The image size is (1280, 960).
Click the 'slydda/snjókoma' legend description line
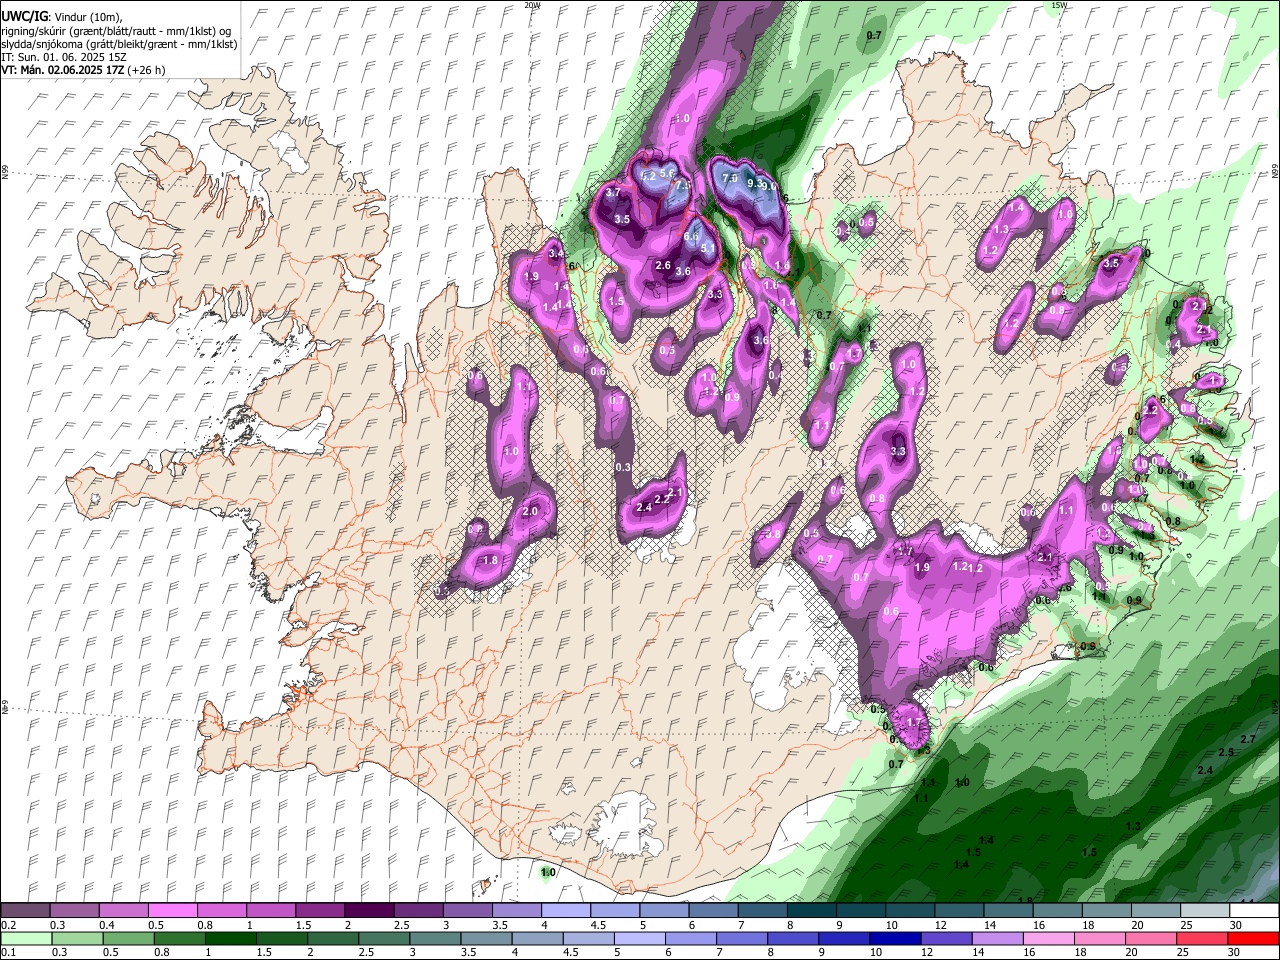pyautogui.click(x=119, y=44)
